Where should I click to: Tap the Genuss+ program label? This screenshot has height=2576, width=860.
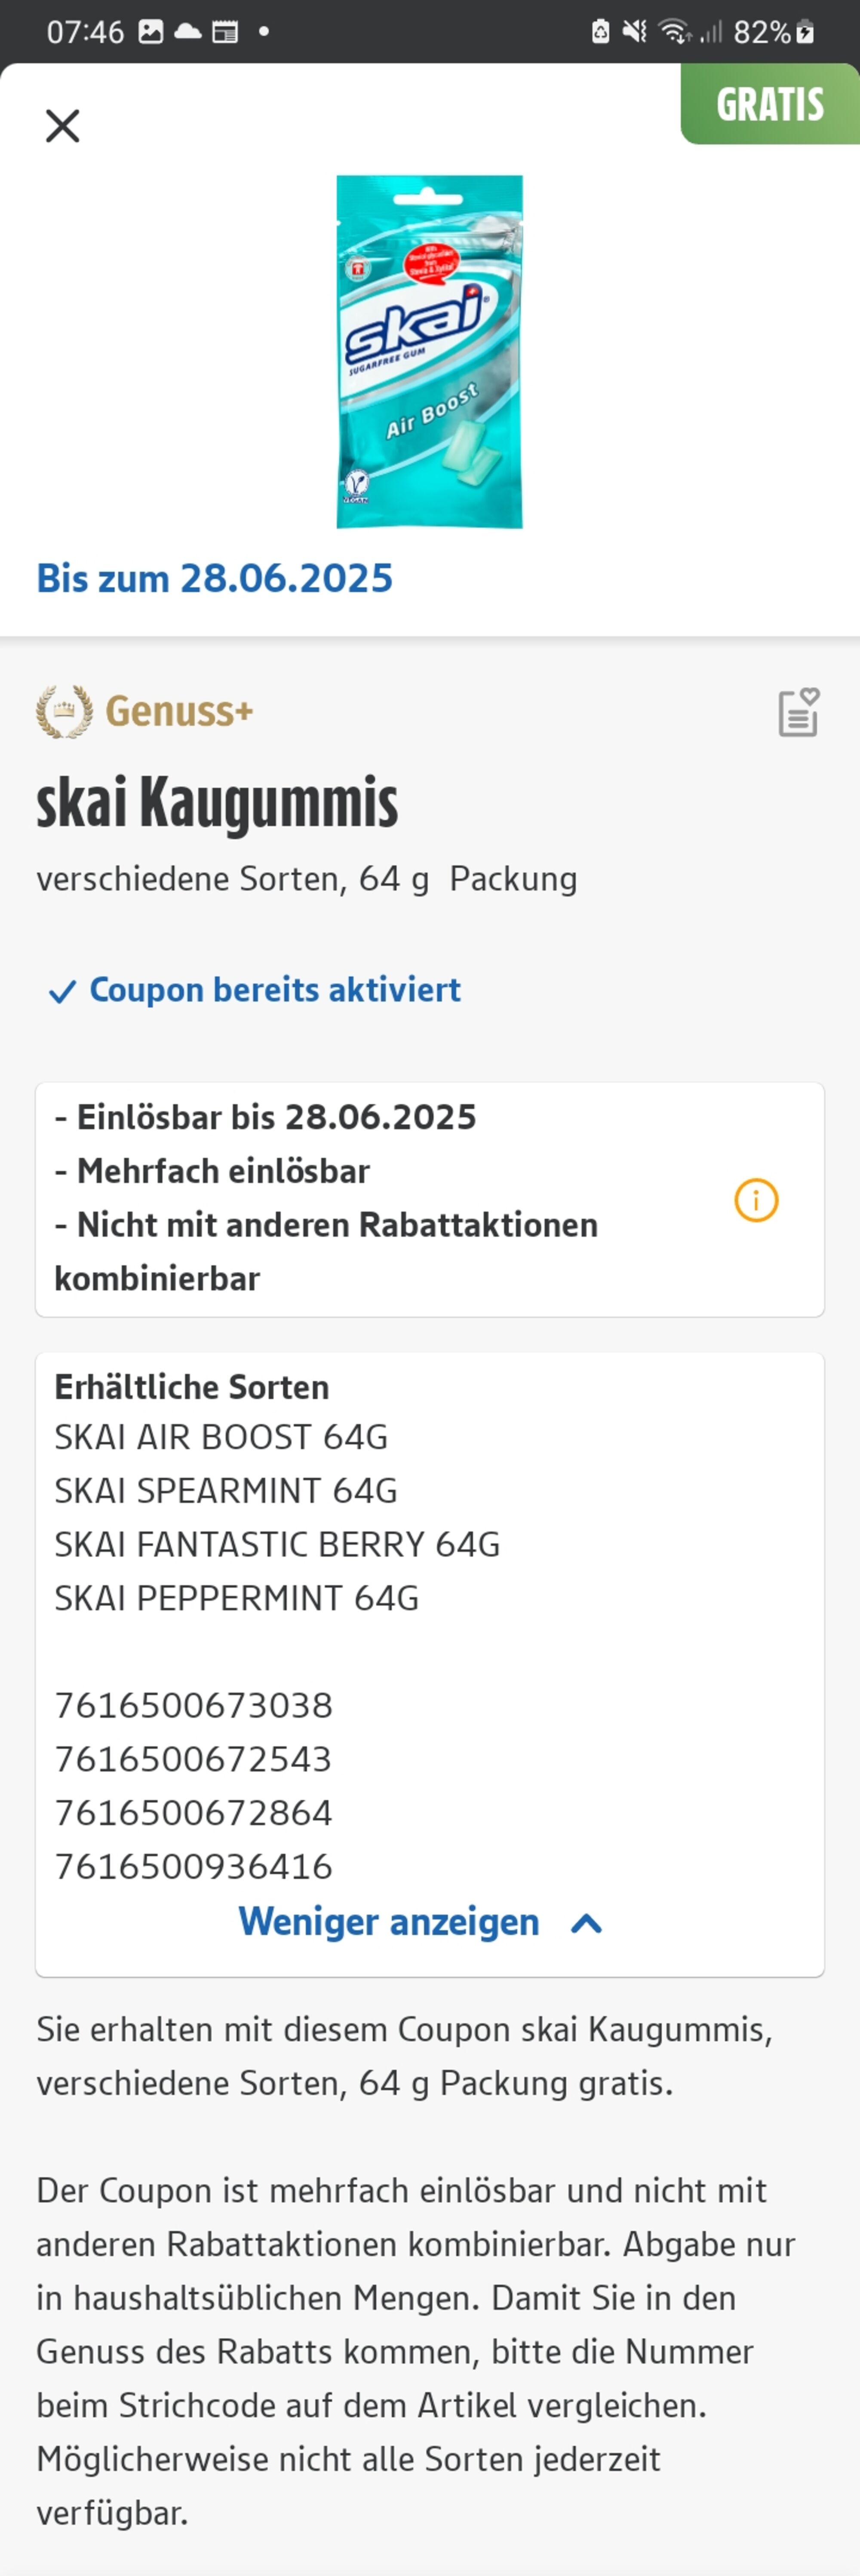(179, 711)
